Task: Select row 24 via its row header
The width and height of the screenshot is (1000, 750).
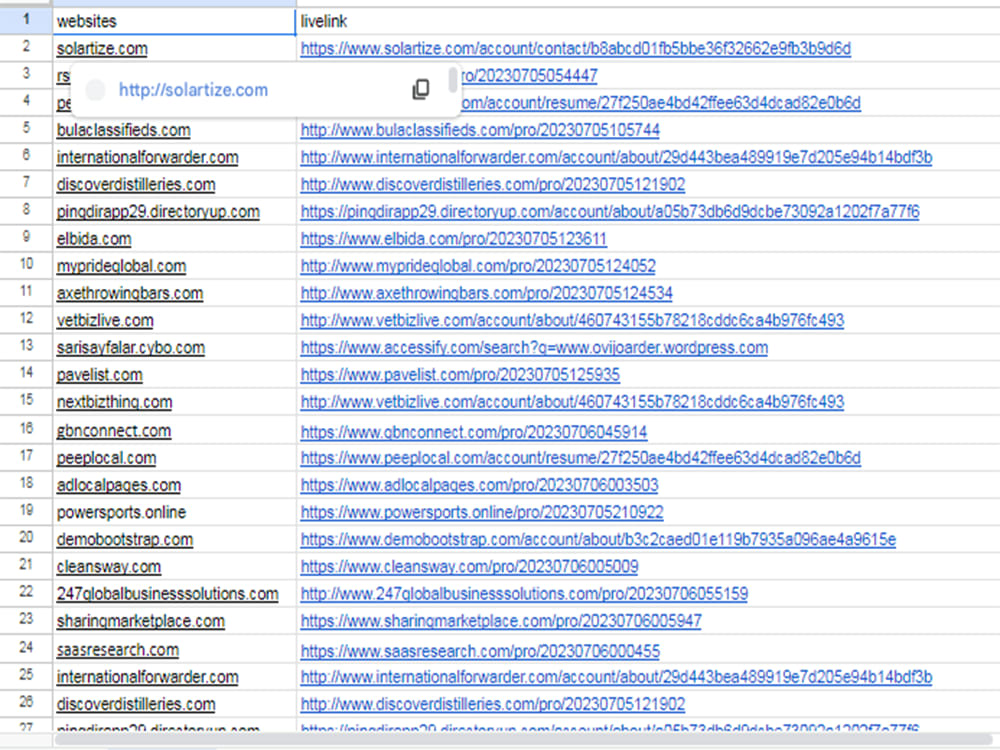Action: click(26, 648)
